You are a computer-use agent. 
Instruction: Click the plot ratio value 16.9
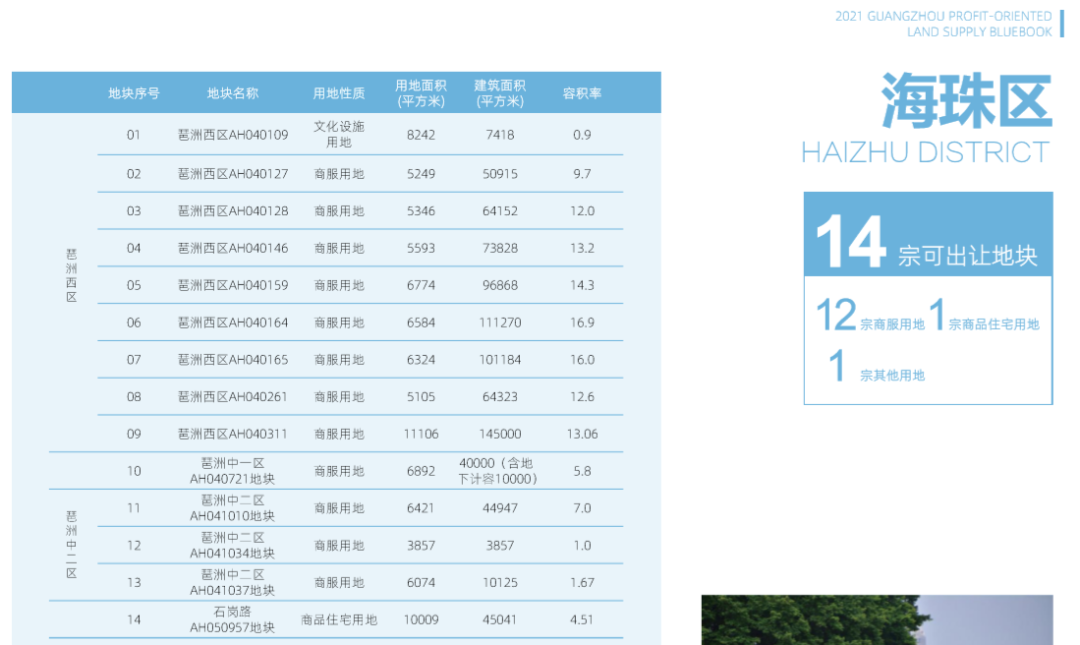[x=582, y=323]
